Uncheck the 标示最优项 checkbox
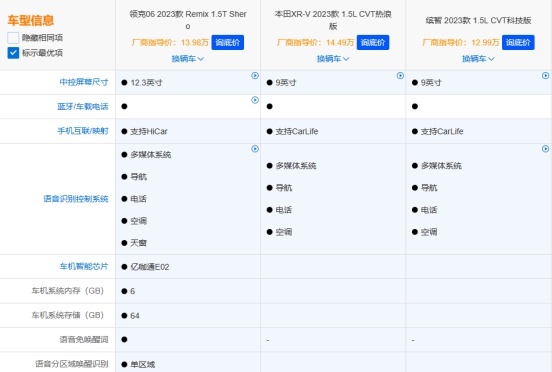The image size is (552, 372). pos(13,53)
